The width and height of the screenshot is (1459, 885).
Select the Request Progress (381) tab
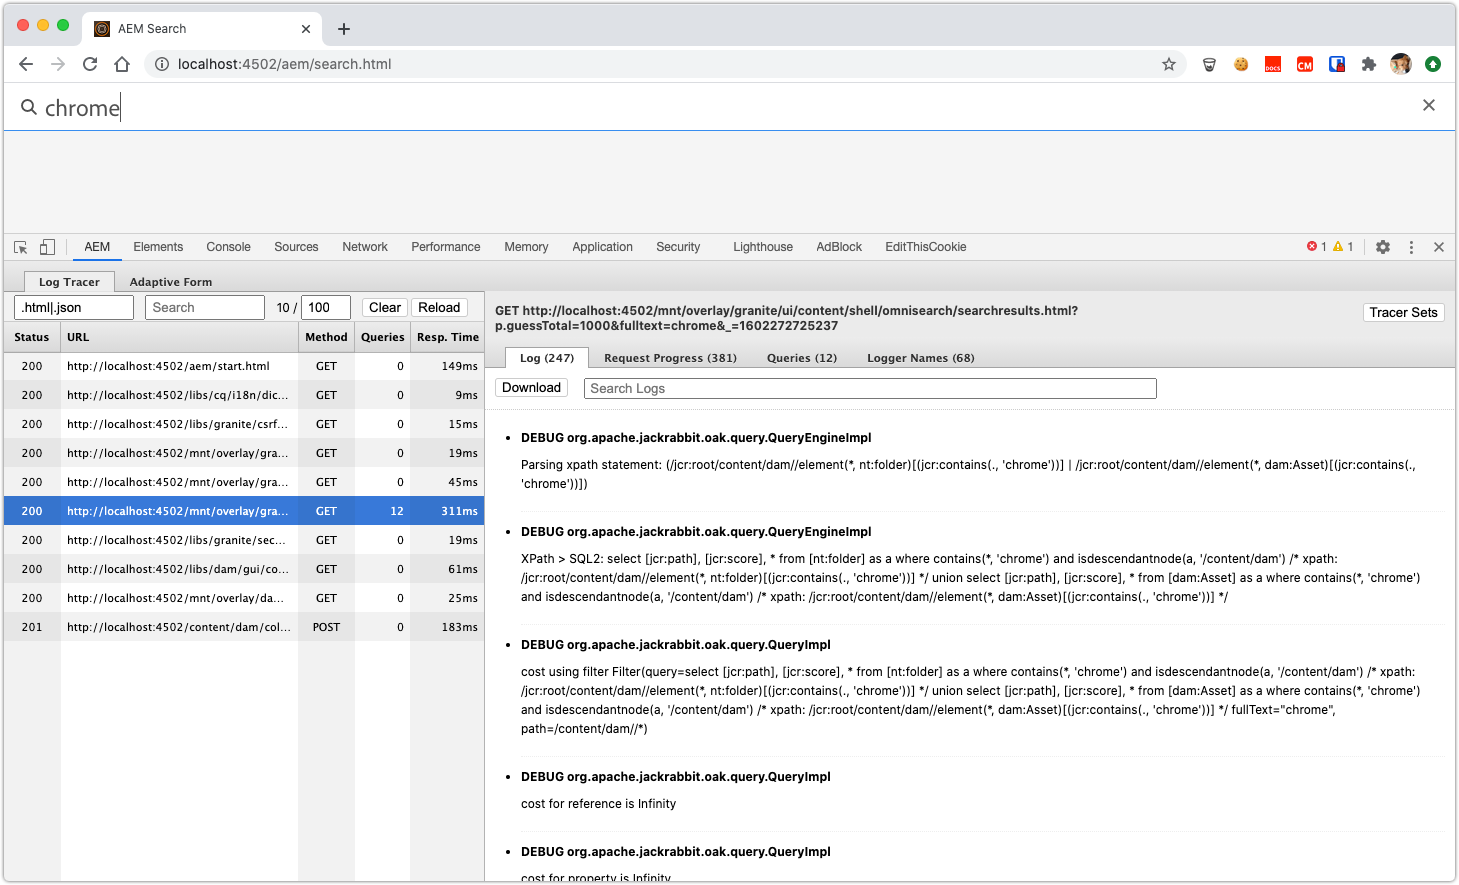click(670, 358)
